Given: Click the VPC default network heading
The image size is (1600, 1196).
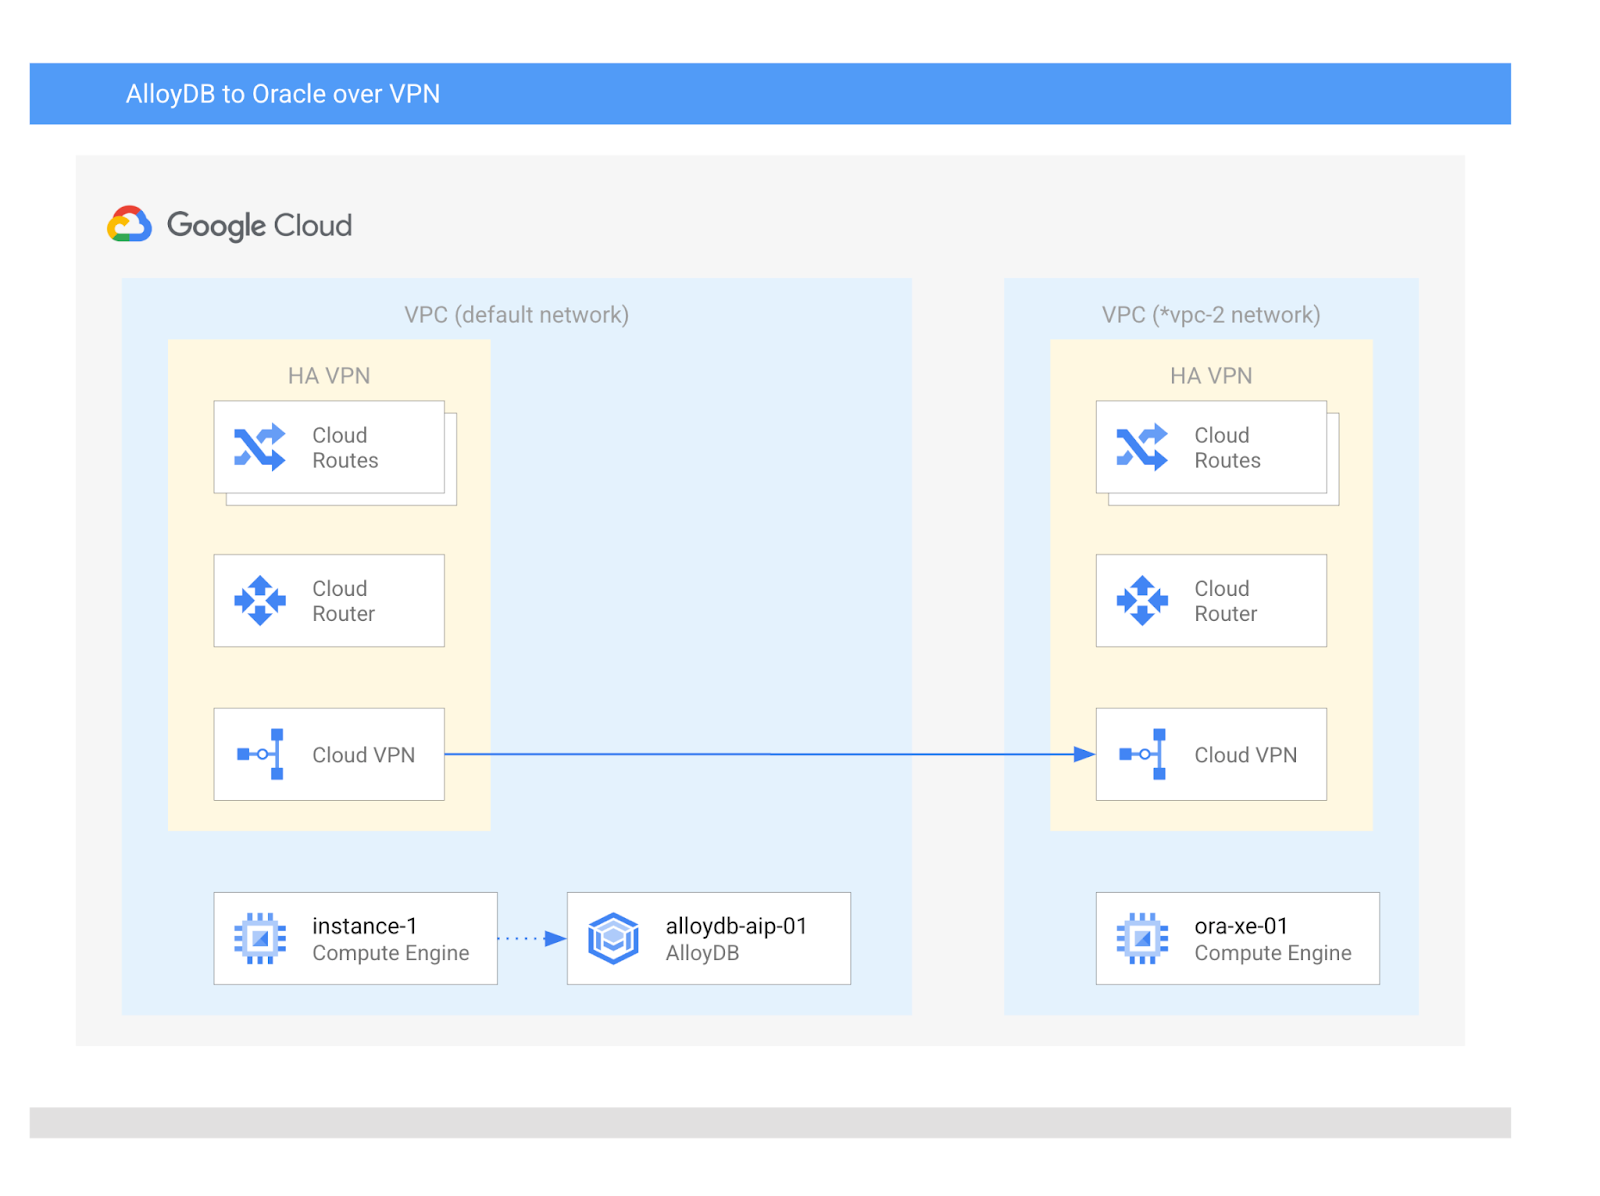Looking at the screenshot, I should point(516,314).
